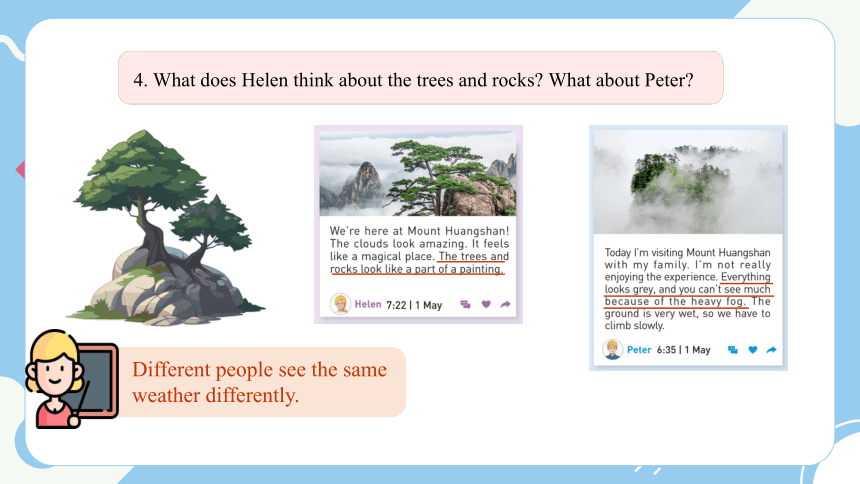
Task: Click underlined text "The trees and rocks look like..."
Action: point(420,263)
